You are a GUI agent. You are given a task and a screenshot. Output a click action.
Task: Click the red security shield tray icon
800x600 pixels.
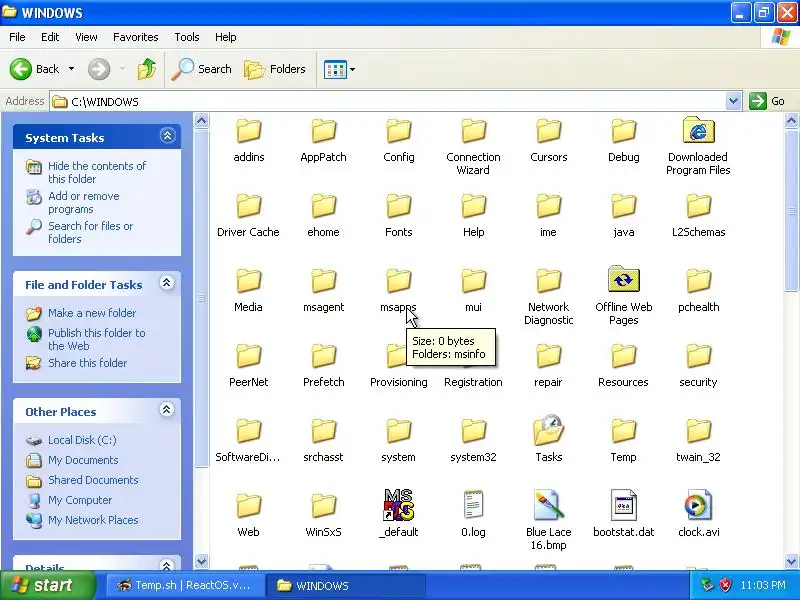point(725,585)
